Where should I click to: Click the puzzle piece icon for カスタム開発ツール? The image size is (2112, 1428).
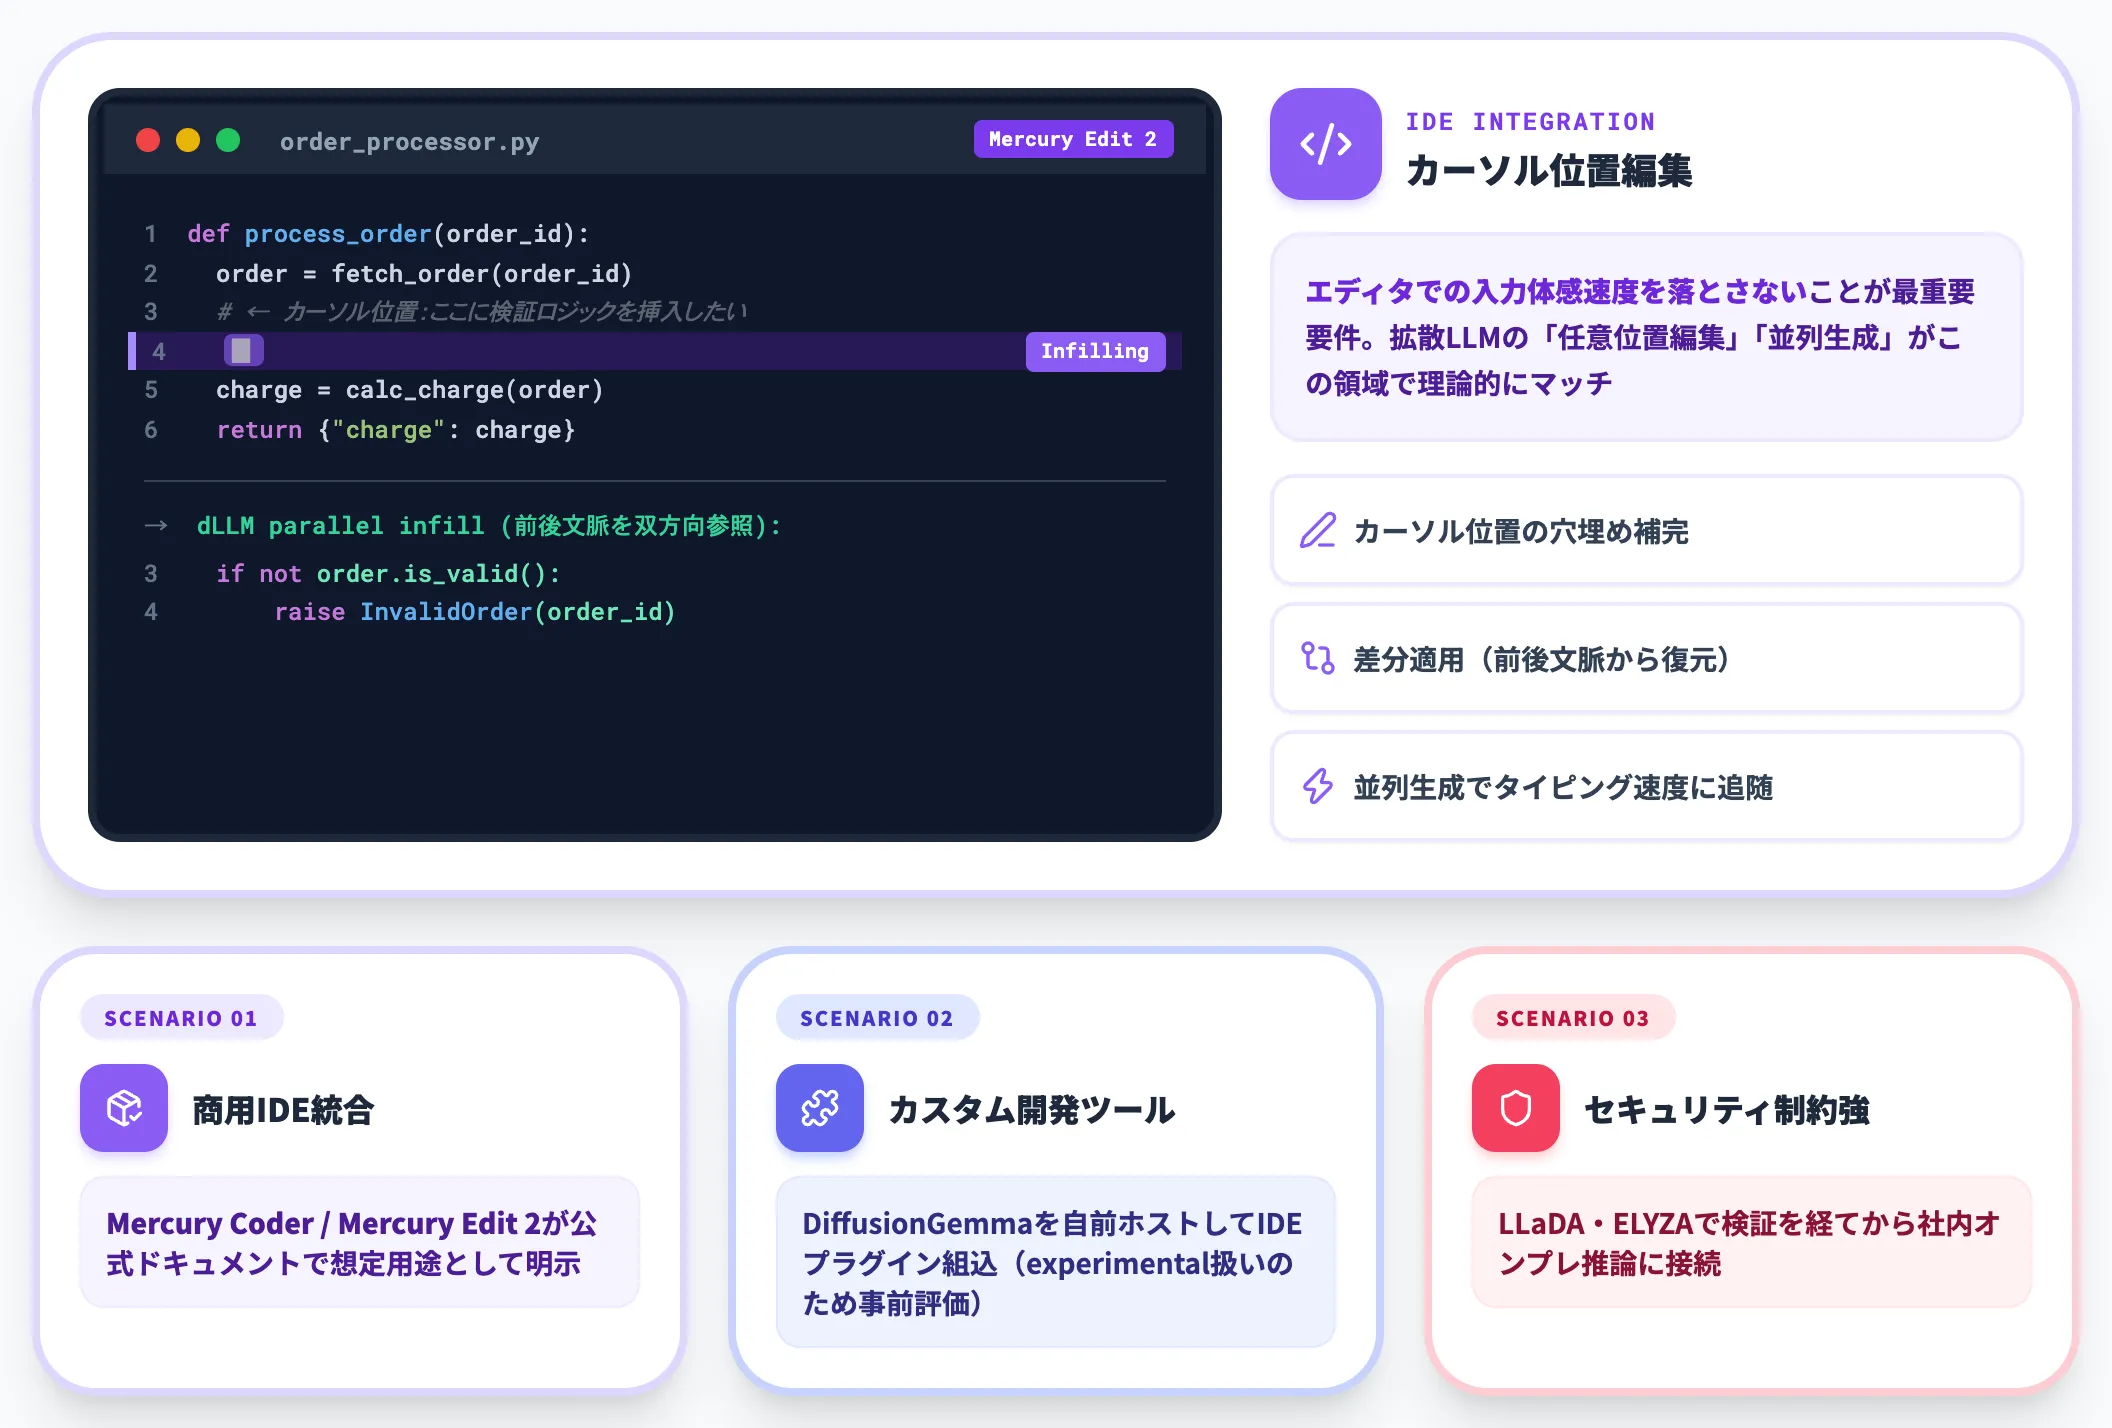tap(820, 1108)
